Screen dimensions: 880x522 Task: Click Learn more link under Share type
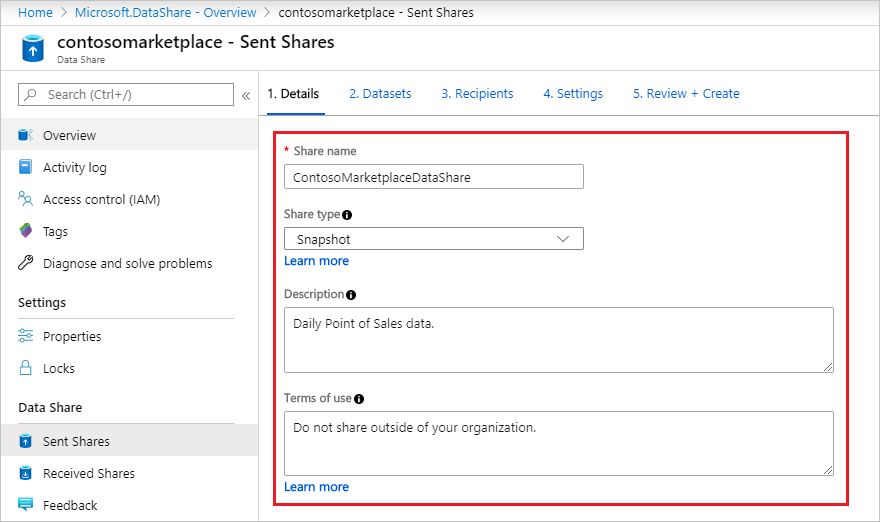tap(317, 261)
